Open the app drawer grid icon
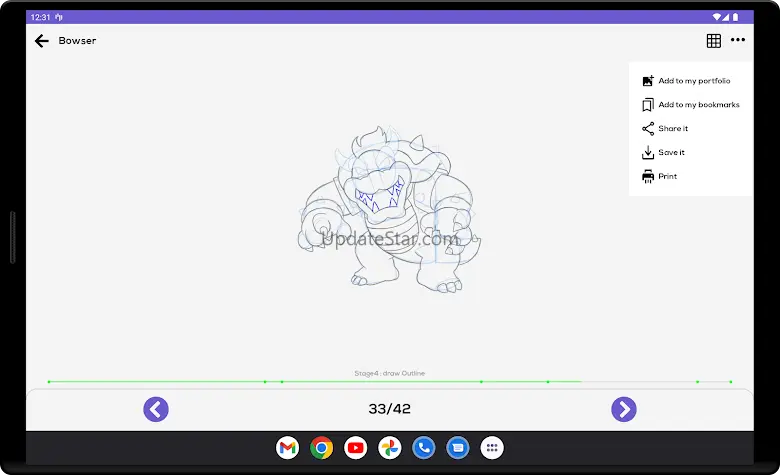Image resolution: width=780 pixels, height=475 pixels. tap(492, 448)
